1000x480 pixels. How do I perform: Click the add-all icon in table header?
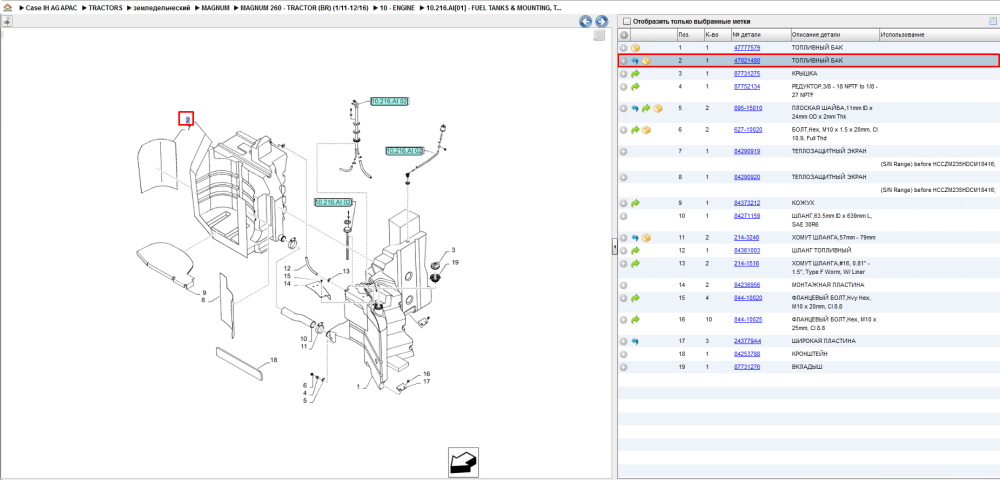pyautogui.click(x=624, y=35)
